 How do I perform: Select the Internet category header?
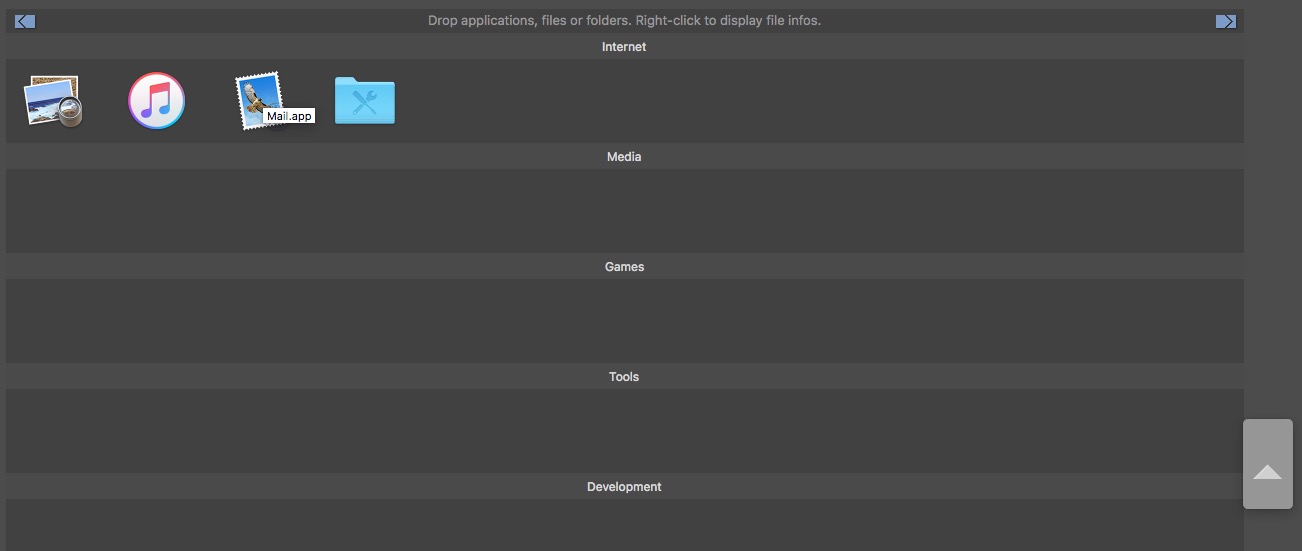tap(624, 47)
